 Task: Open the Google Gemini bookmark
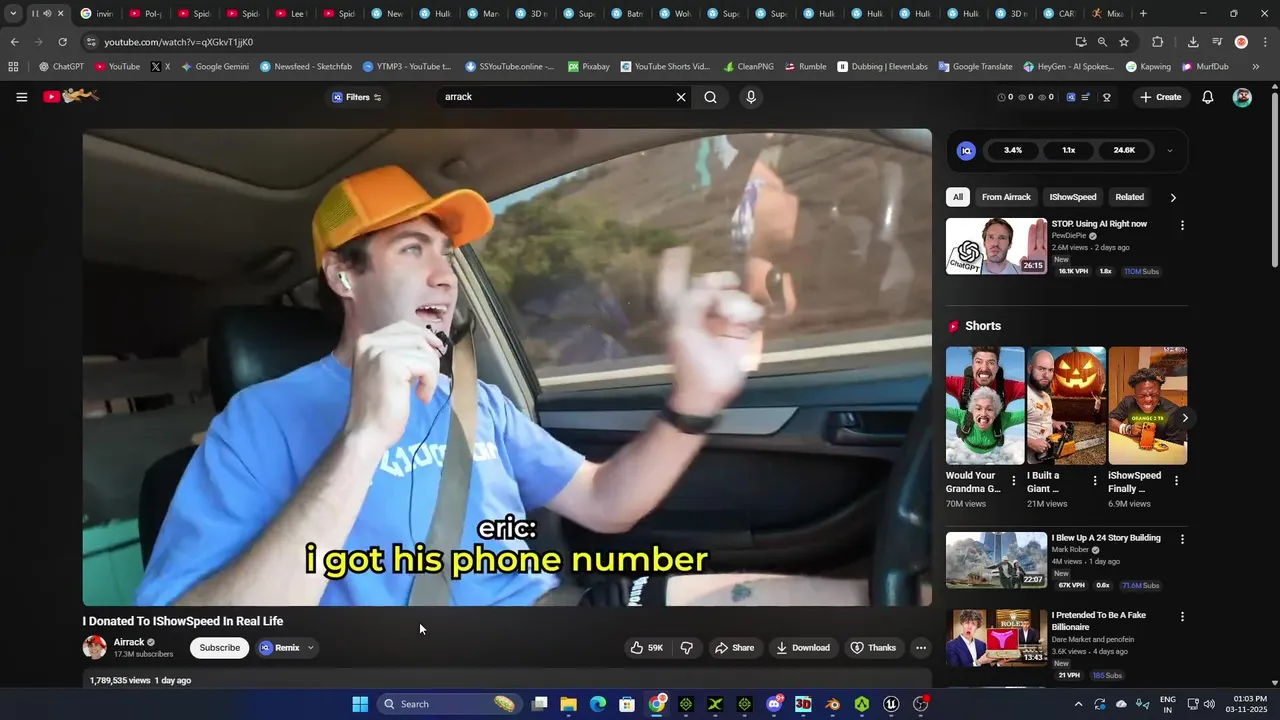215,67
